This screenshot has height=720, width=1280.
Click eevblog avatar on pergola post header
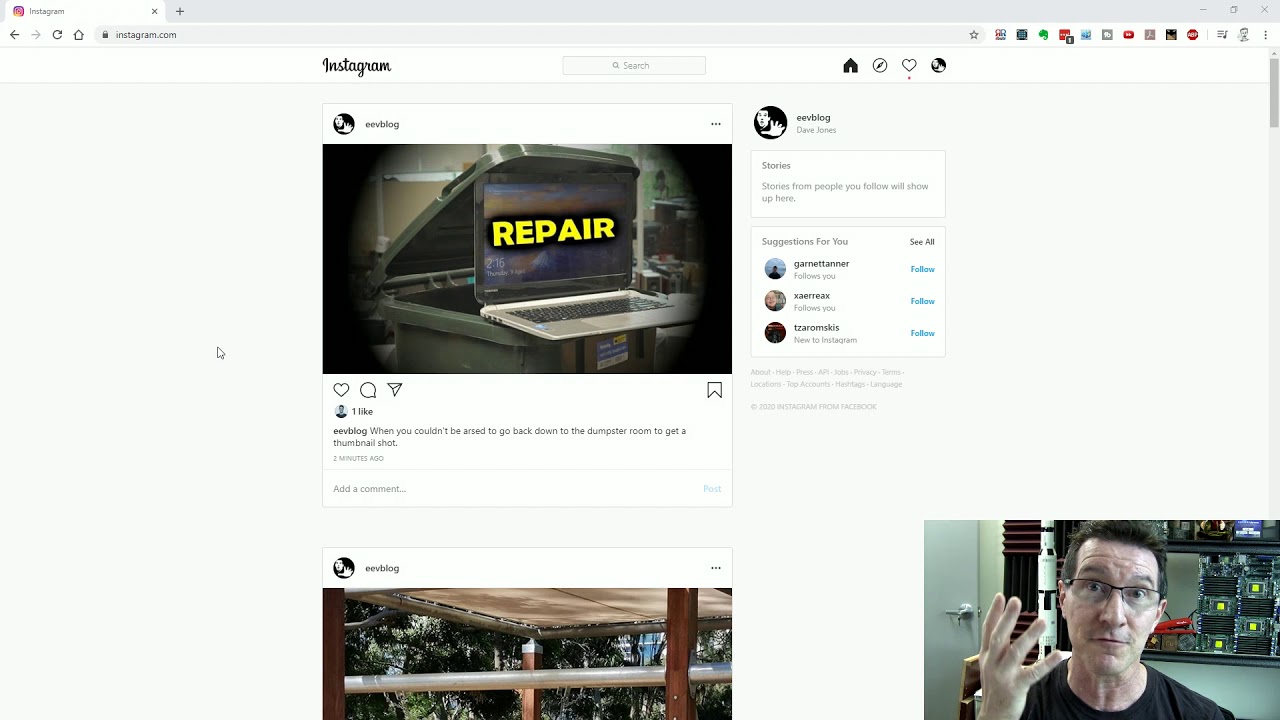[x=344, y=568]
